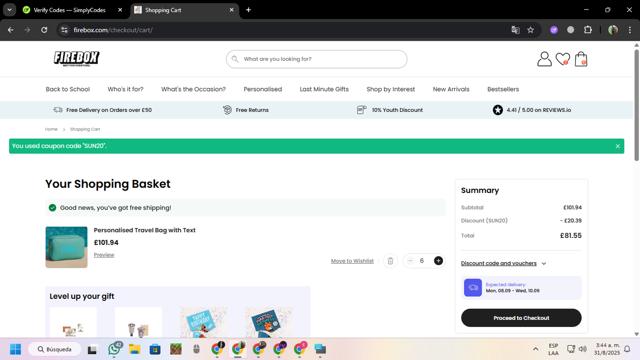Click the expected delivery truck icon

[x=473, y=288]
